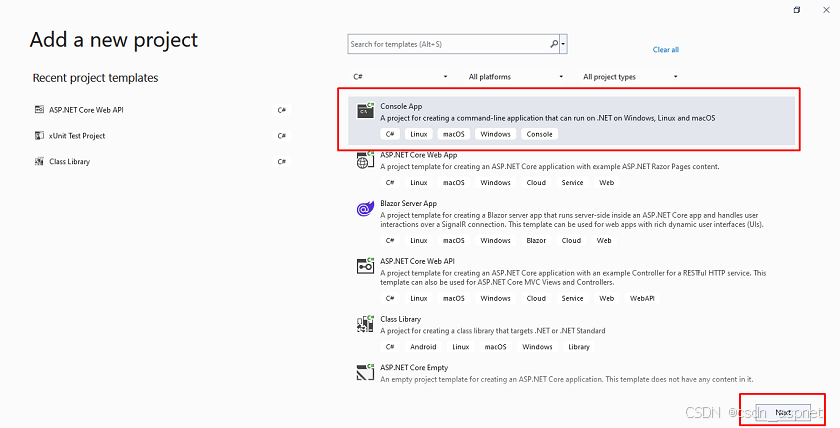This screenshot has width=840, height=428.
Task: Open the All project types dropdown
Action: tap(631, 77)
